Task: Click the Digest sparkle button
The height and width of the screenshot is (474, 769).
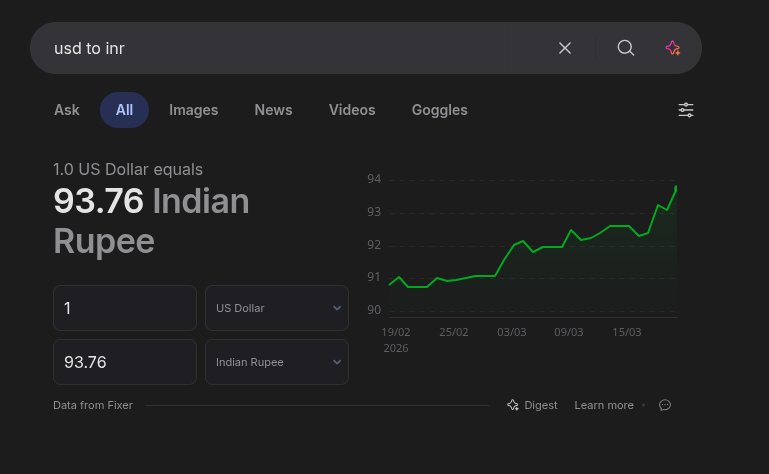Action: pyautogui.click(x=532, y=405)
